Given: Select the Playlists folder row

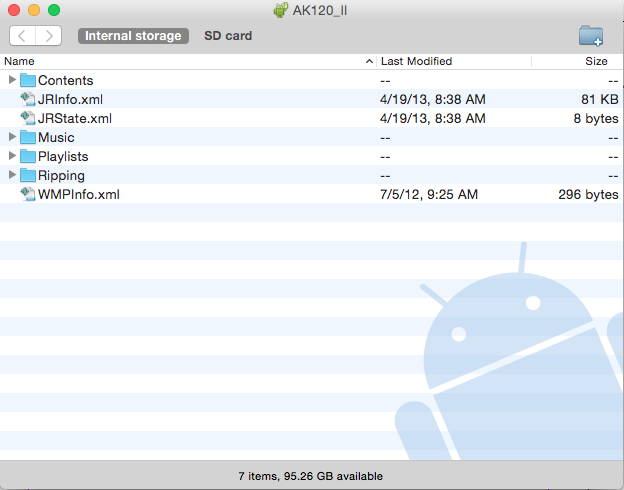Looking at the screenshot, I should click(312, 156).
